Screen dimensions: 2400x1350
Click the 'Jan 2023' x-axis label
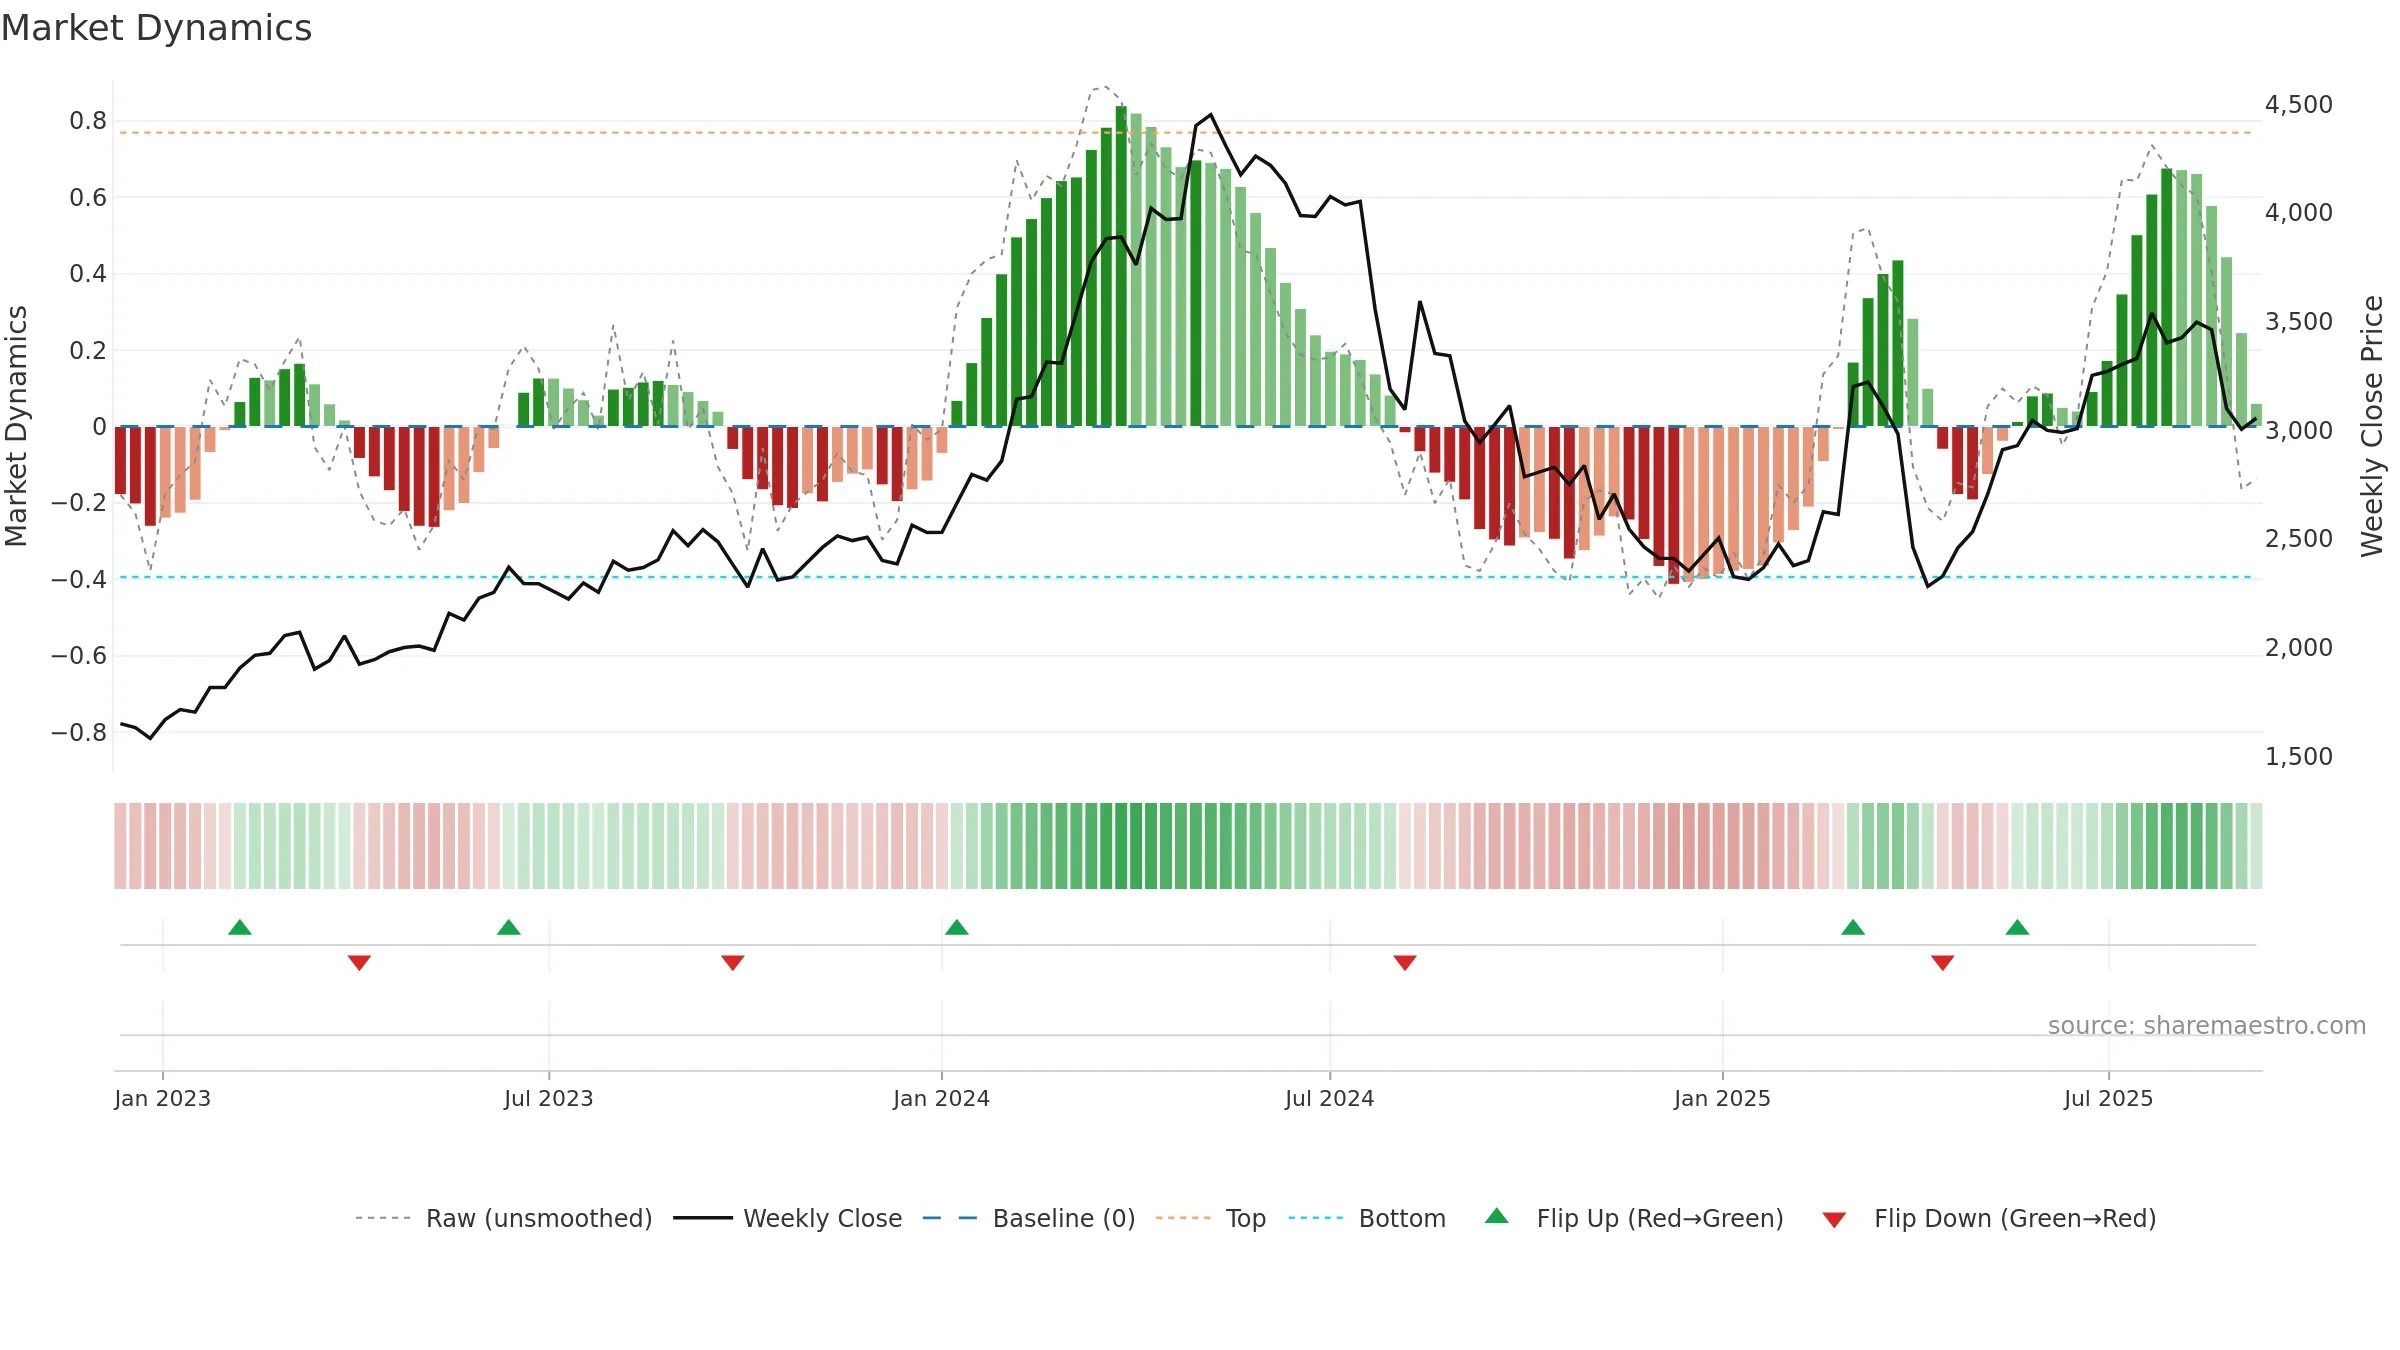coord(163,1098)
